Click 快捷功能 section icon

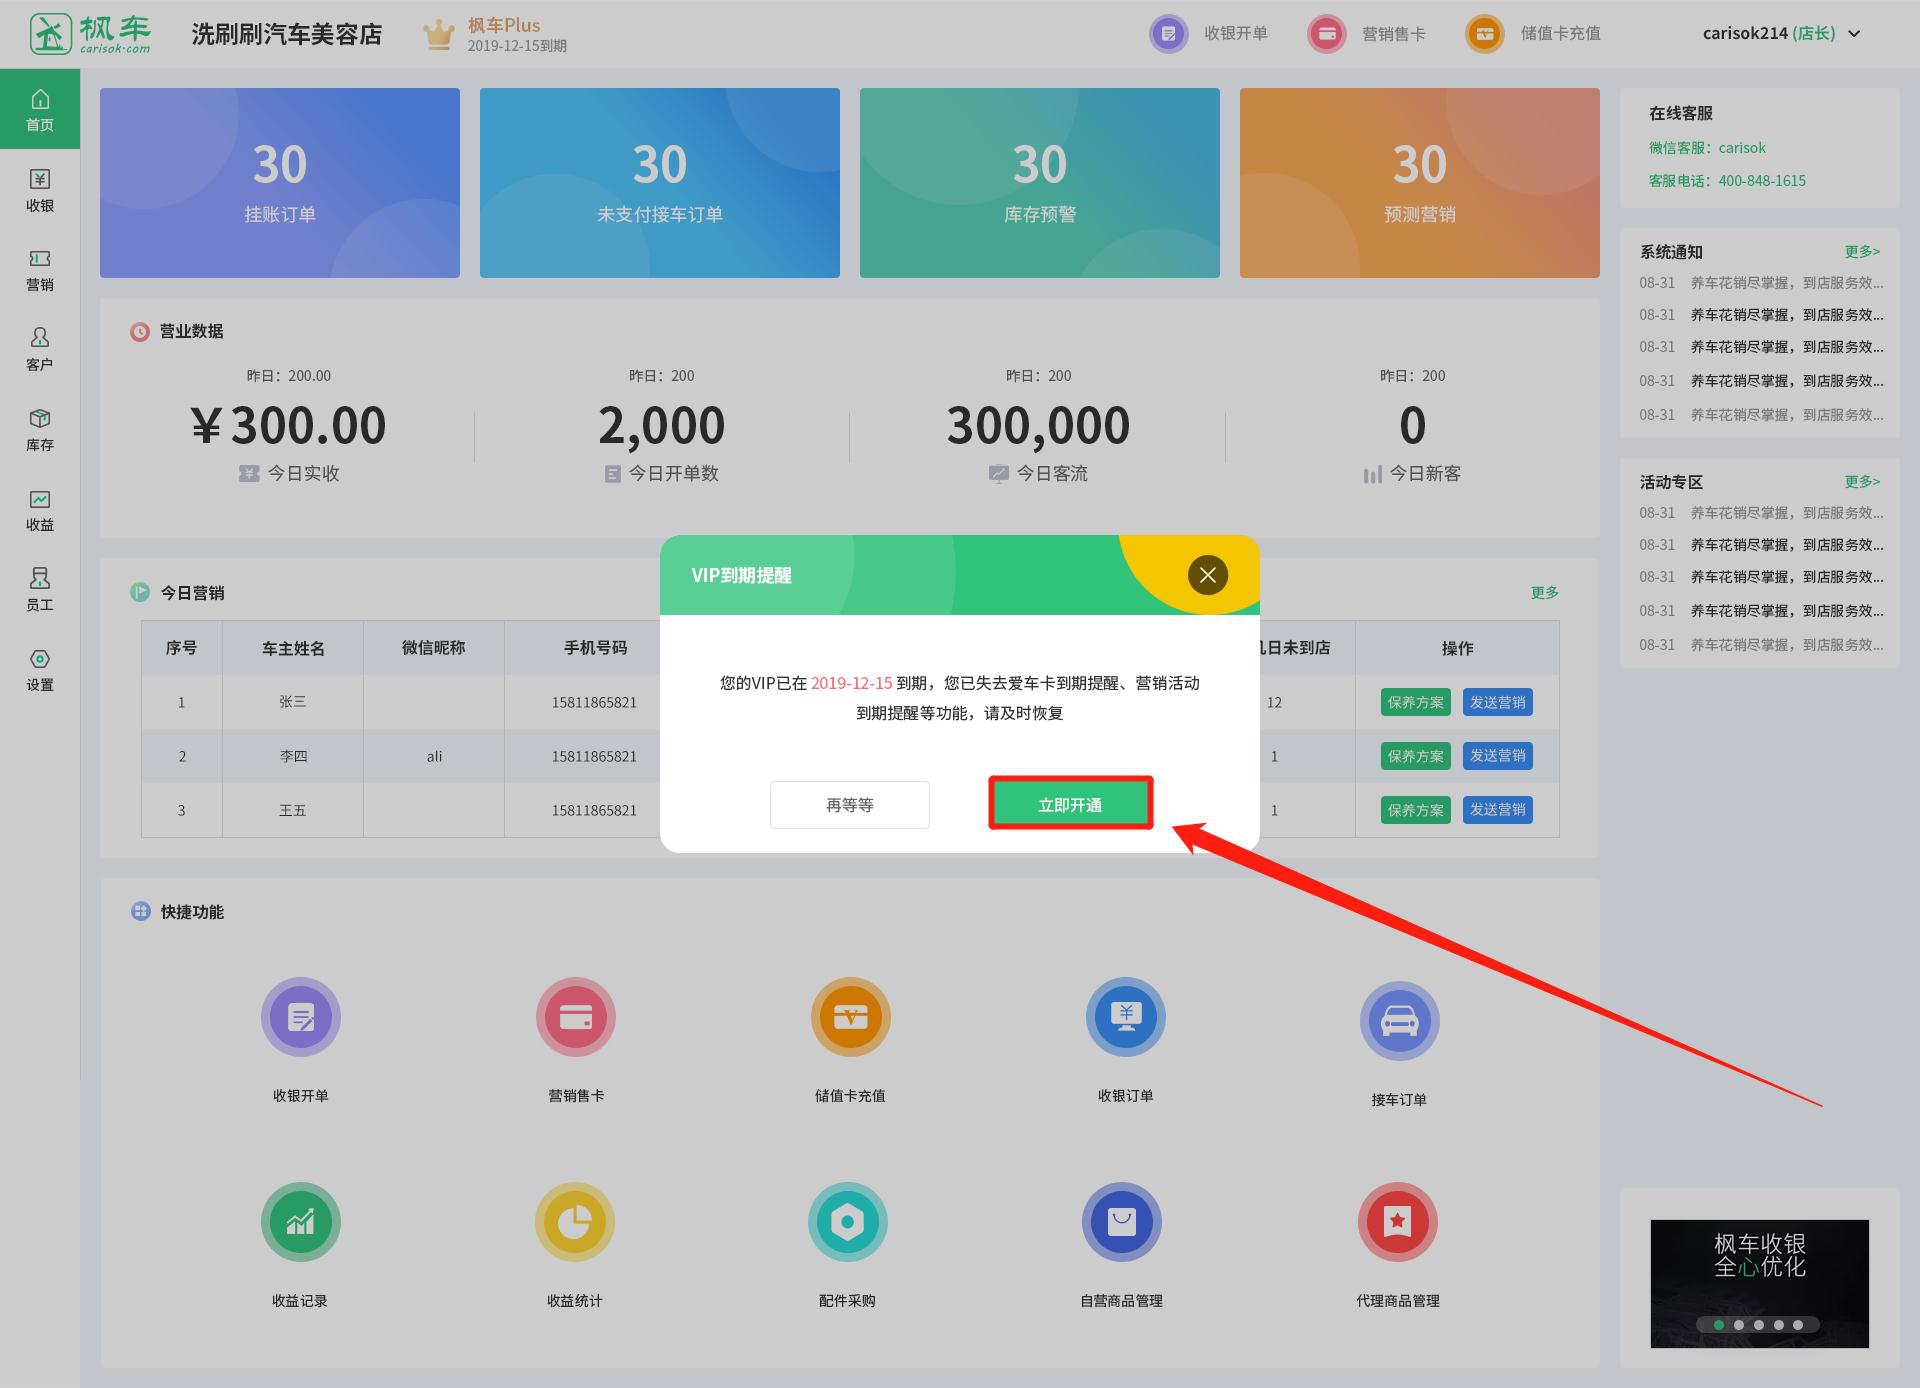click(140, 911)
